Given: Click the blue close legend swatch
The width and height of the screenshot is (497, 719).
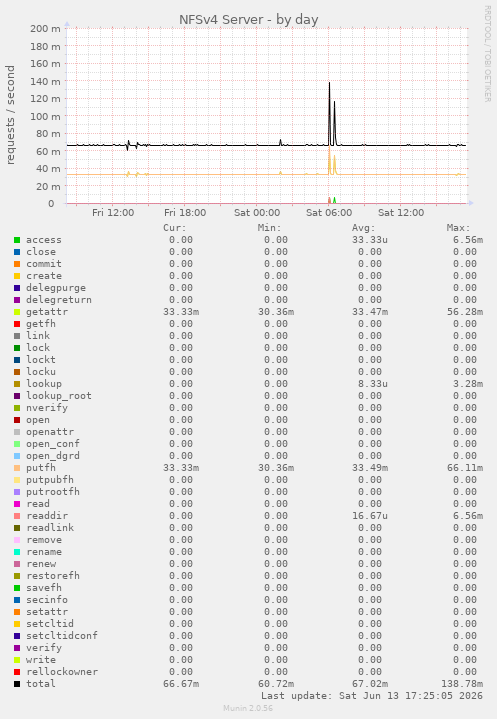Looking at the screenshot, I should (x=17, y=252).
